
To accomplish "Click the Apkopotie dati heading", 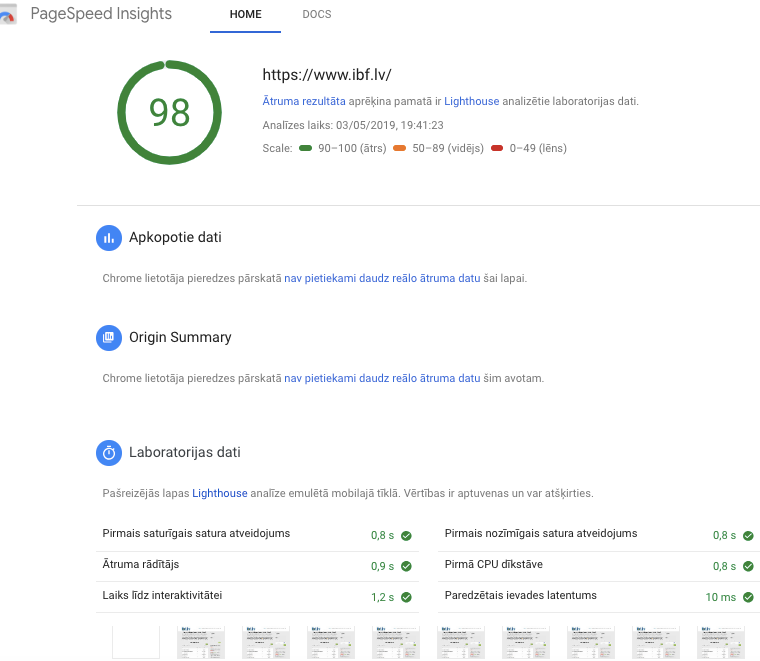I will [x=175, y=237].
